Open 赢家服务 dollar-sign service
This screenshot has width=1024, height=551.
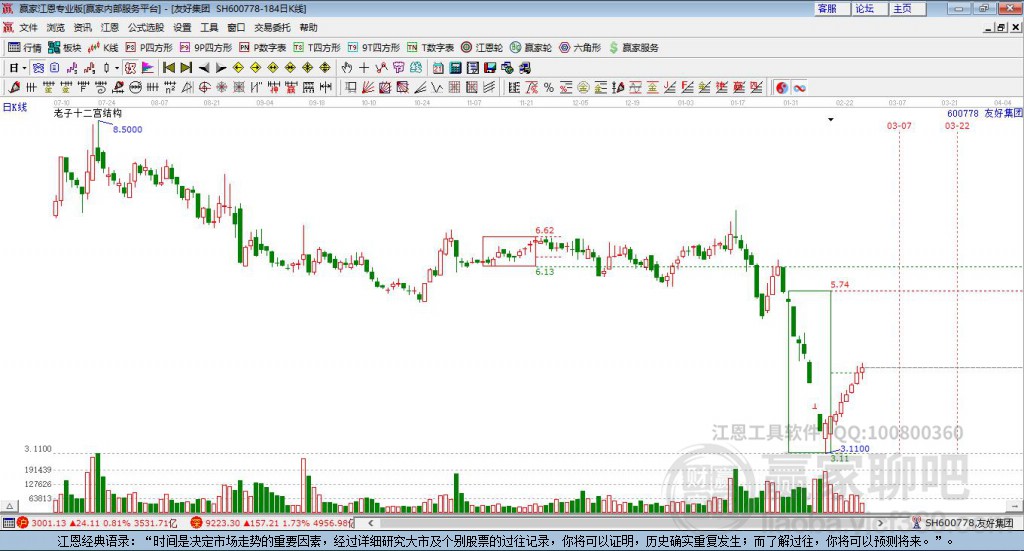point(633,48)
